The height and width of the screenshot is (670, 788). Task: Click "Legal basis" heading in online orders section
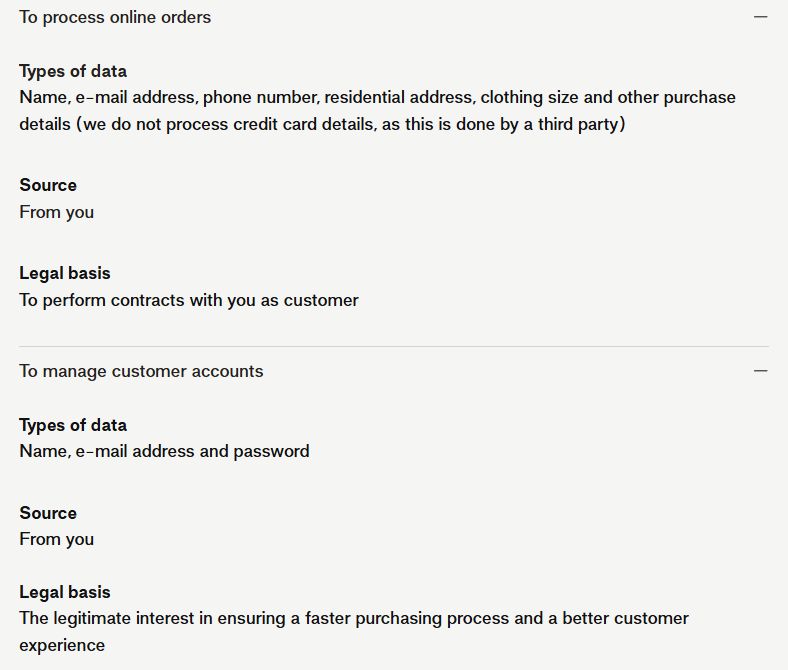pos(65,273)
